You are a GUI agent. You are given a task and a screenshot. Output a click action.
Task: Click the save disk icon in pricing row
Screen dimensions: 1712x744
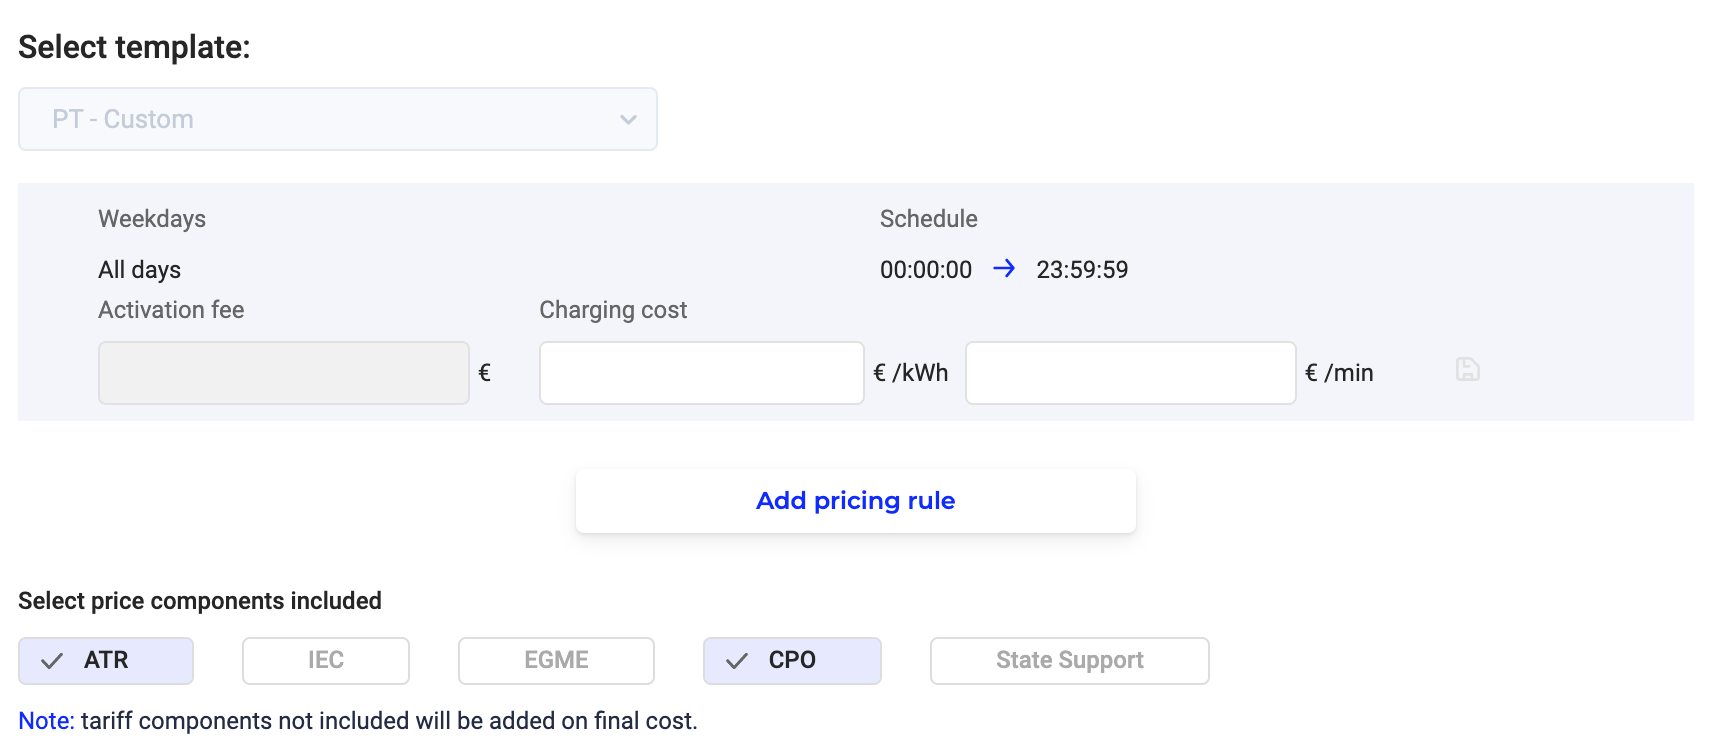coord(1467,370)
